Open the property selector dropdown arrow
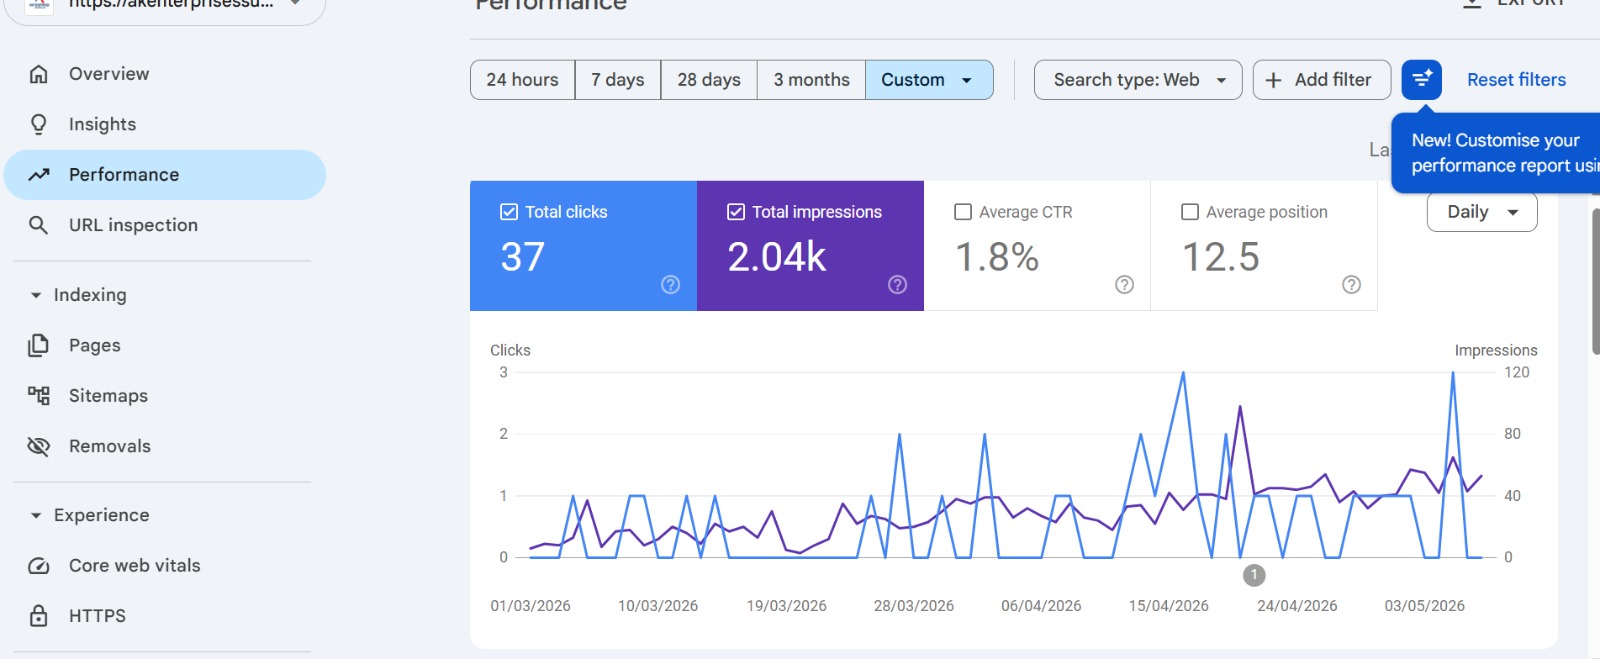 [295, 4]
